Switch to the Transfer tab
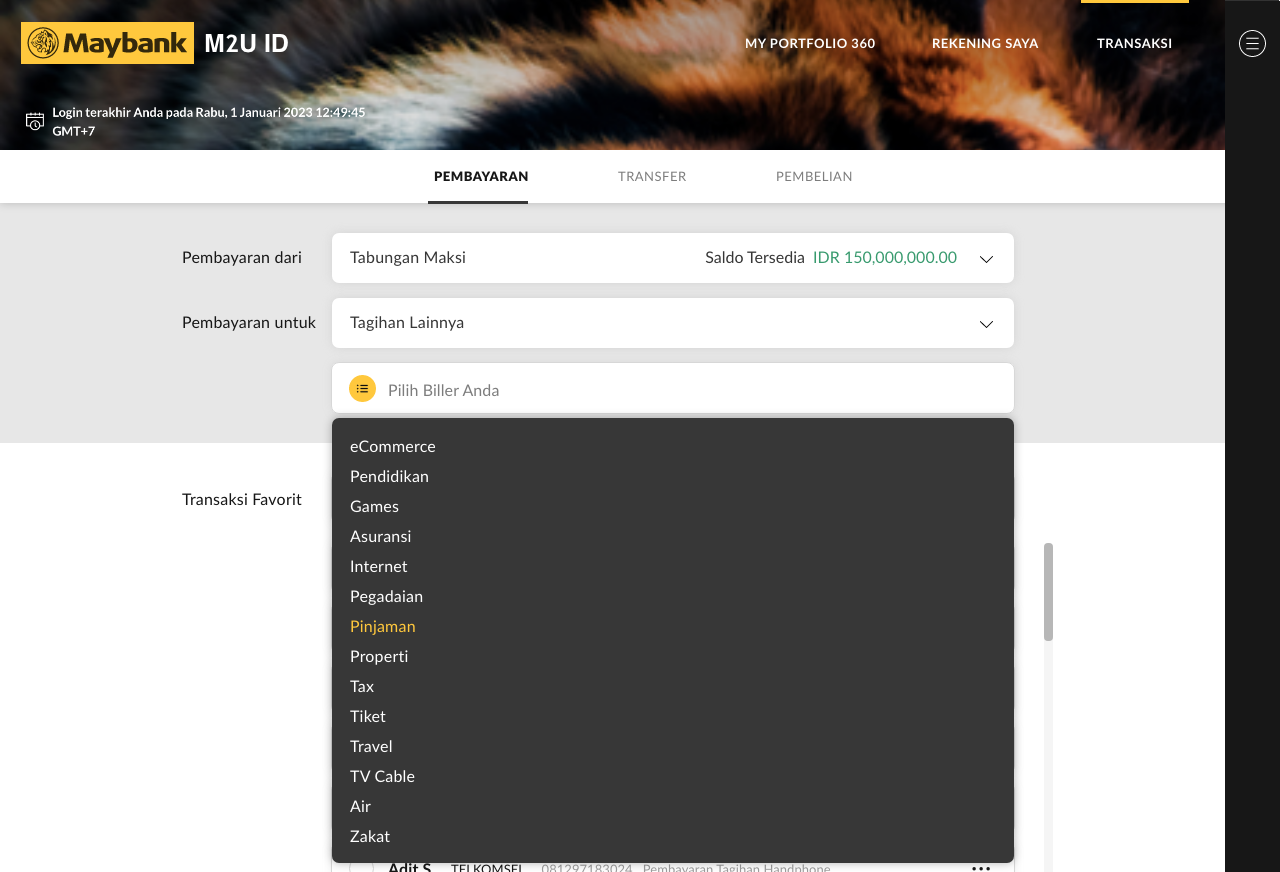 coord(652,177)
